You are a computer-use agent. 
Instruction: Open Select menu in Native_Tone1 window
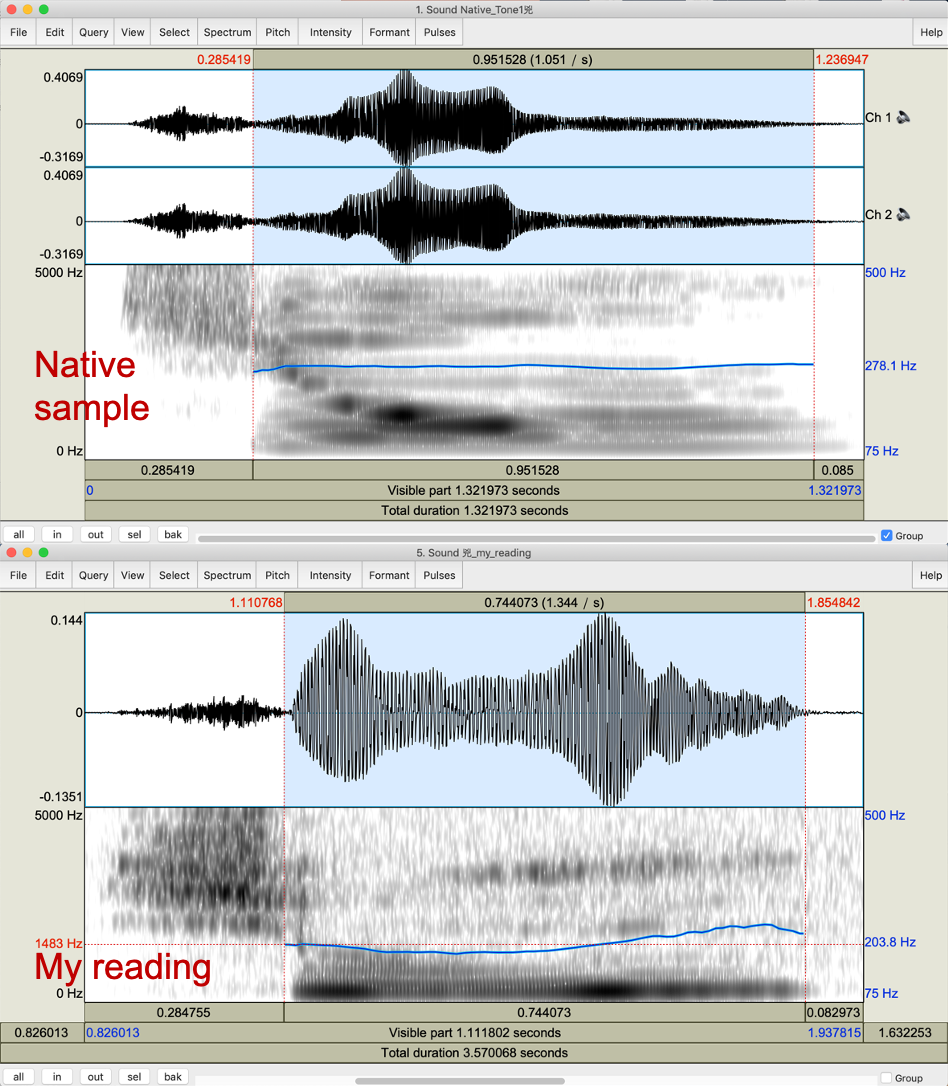point(175,33)
